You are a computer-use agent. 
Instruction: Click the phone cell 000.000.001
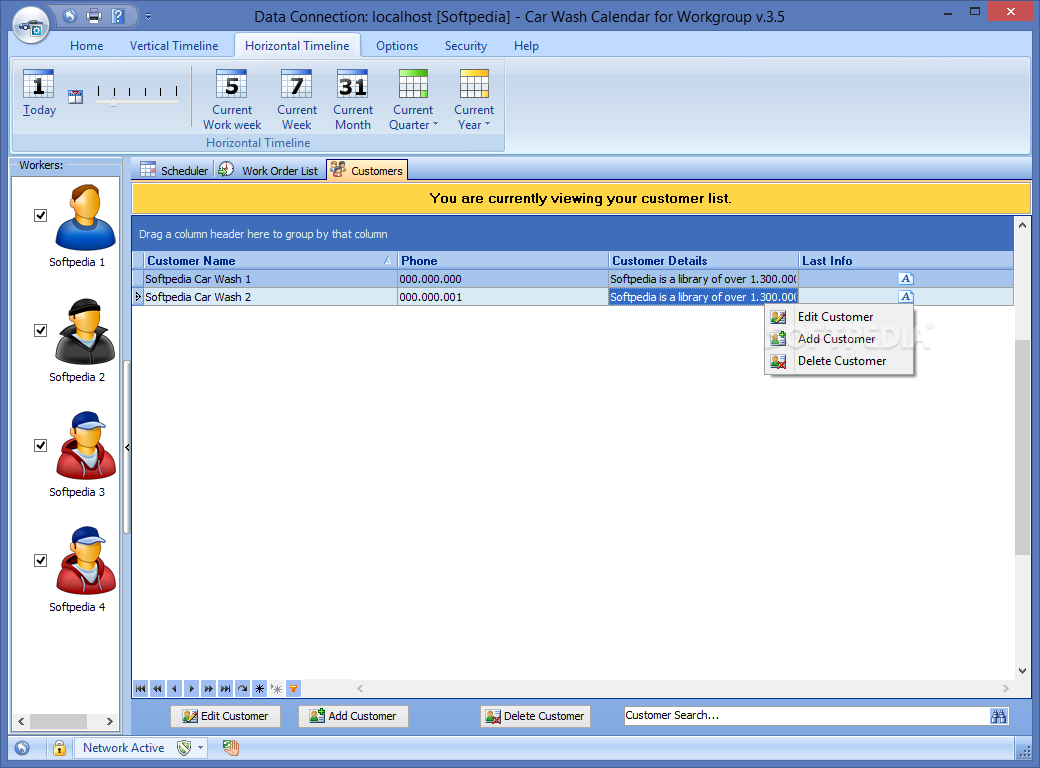[x=503, y=297]
